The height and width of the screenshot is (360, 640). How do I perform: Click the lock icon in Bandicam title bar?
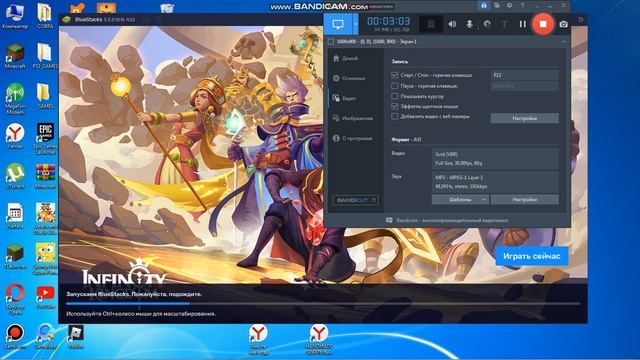(484, 5)
